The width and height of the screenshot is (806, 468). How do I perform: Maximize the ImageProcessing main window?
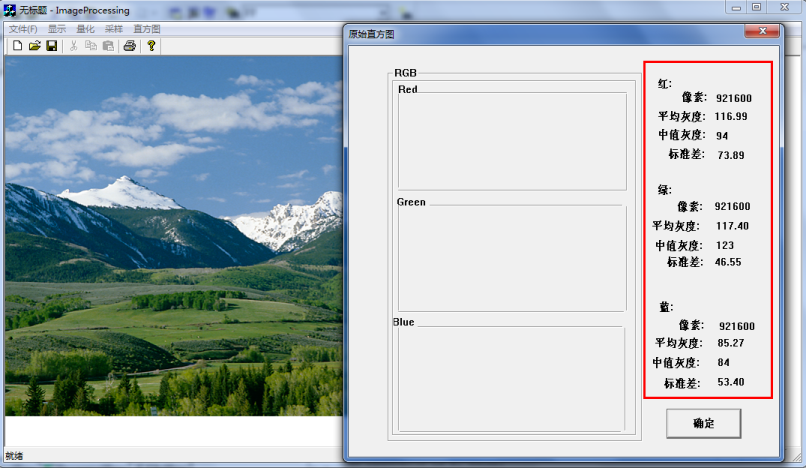[x=757, y=7]
